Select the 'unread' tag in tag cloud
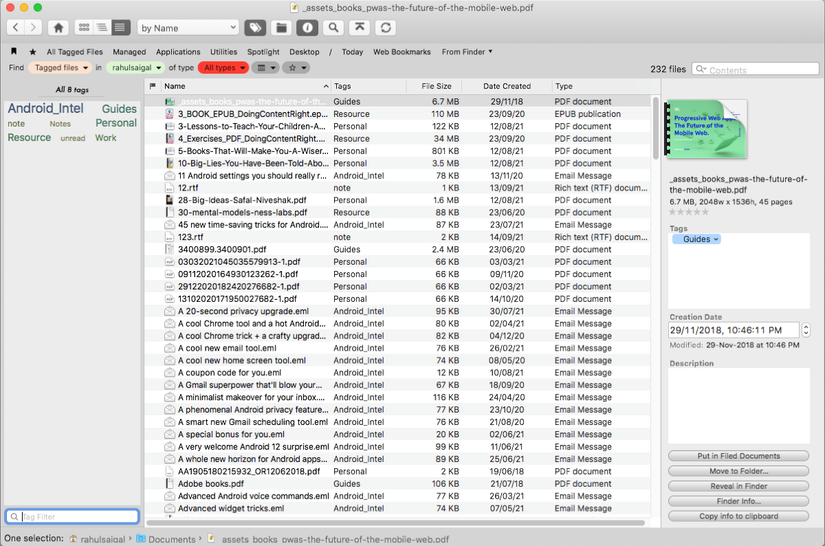The width and height of the screenshot is (825, 546). point(73,138)
